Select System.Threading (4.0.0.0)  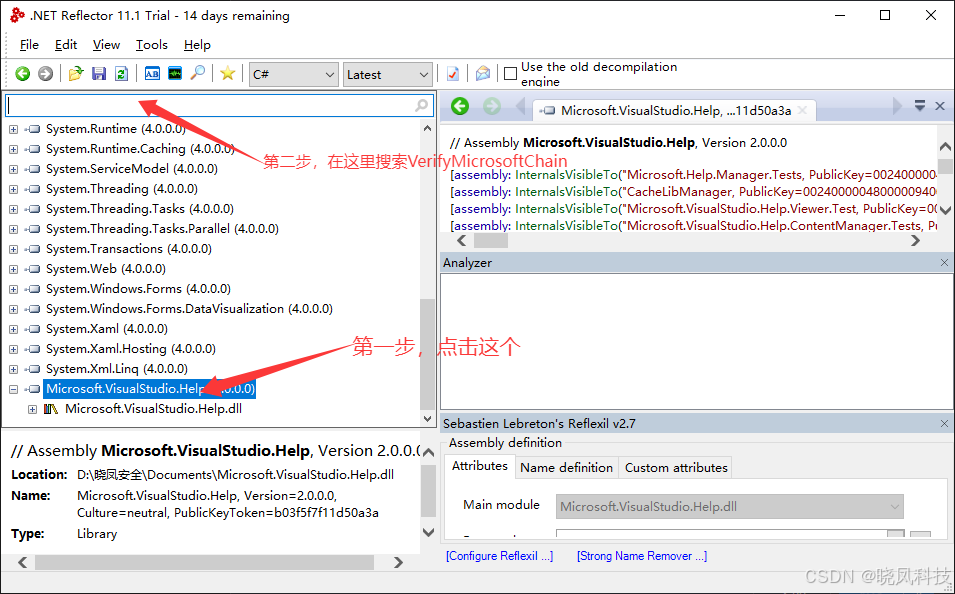point(122,189)
